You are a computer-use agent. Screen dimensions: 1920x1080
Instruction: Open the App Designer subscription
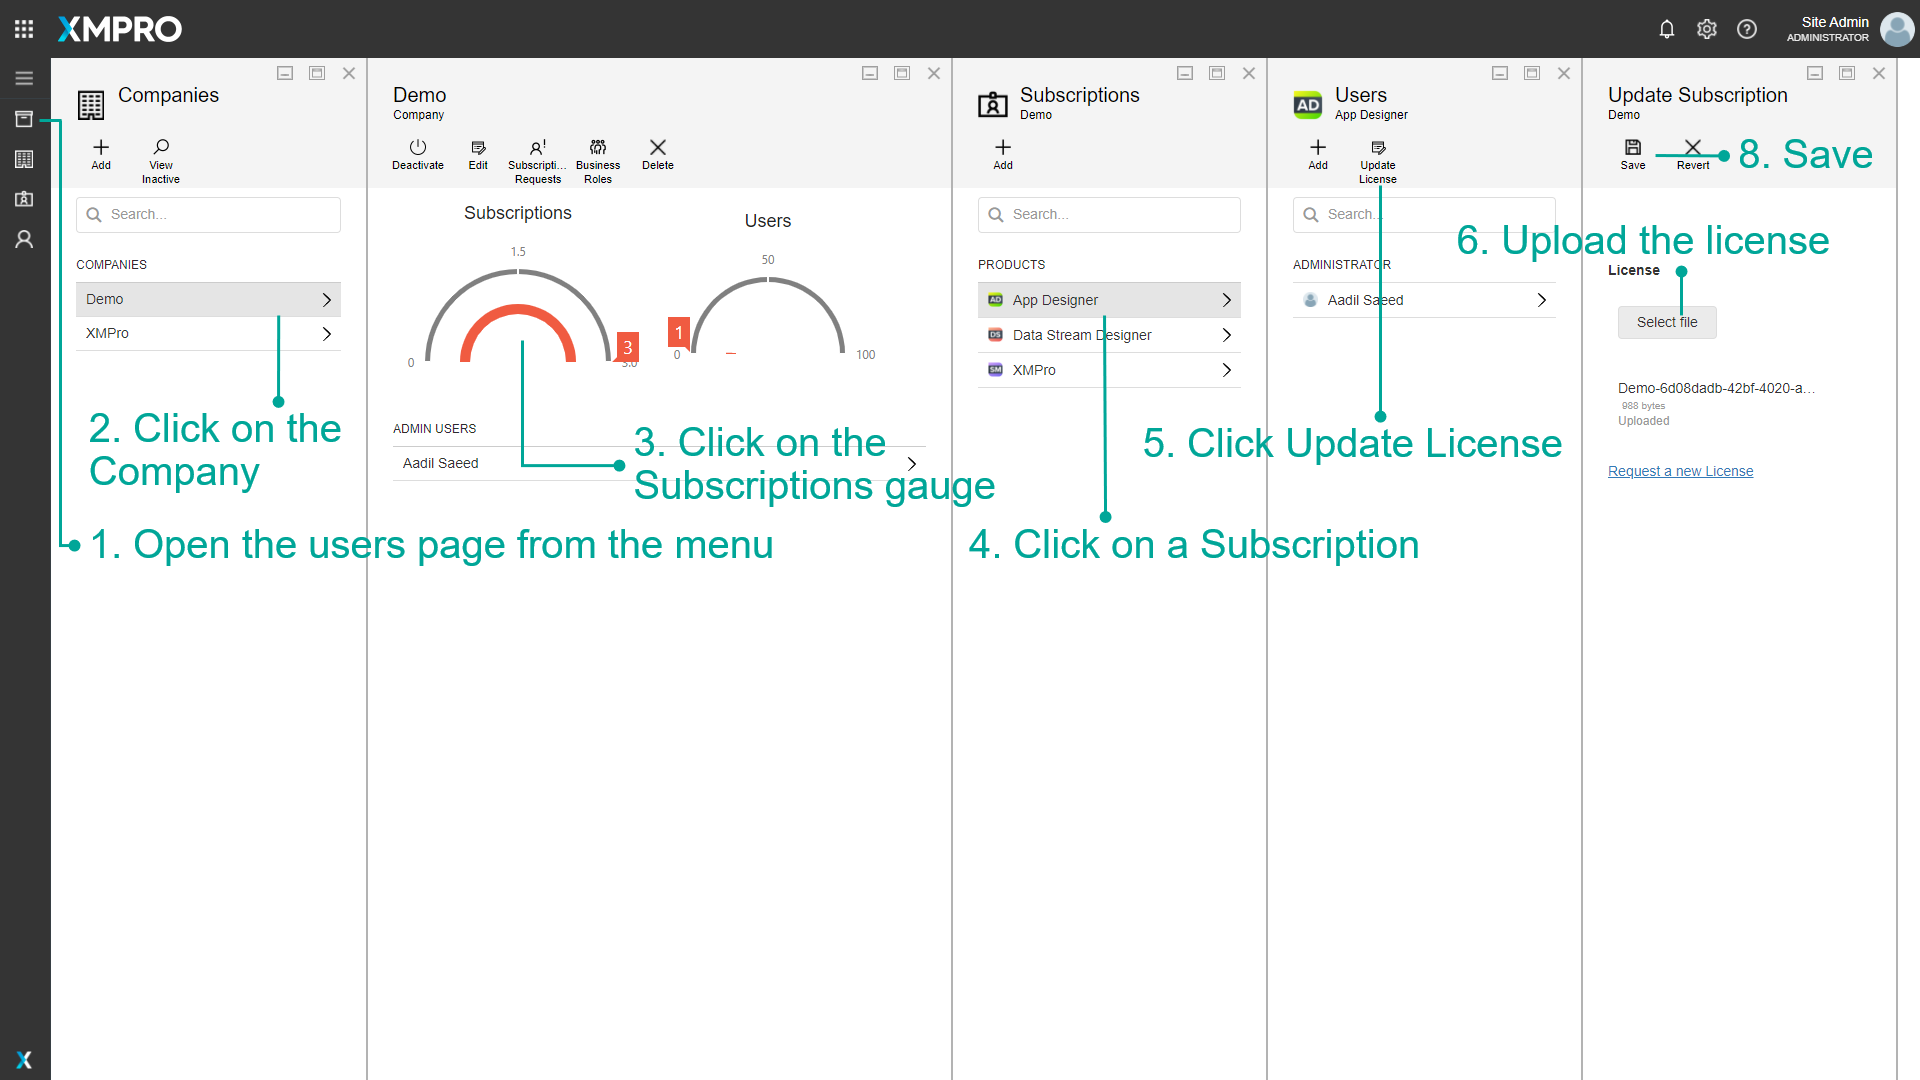point(1109,300)
